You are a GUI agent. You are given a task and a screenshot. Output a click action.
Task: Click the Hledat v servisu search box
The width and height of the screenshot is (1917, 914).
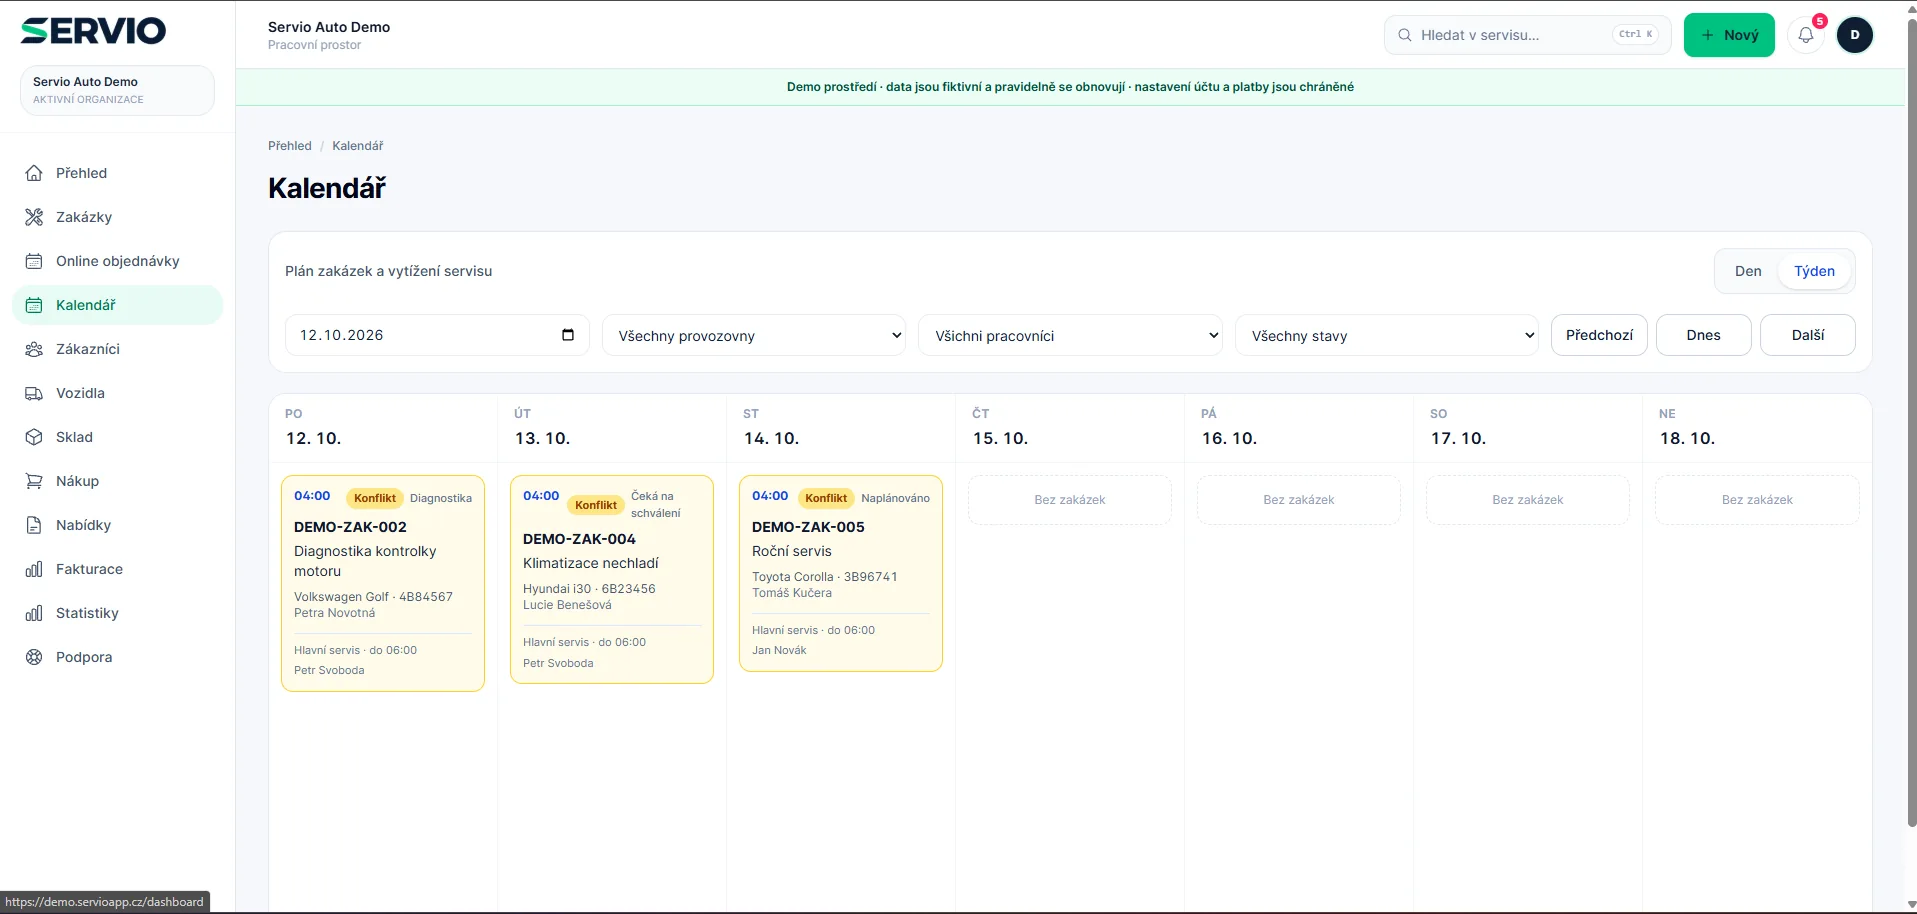click(x=1527, y=35)
